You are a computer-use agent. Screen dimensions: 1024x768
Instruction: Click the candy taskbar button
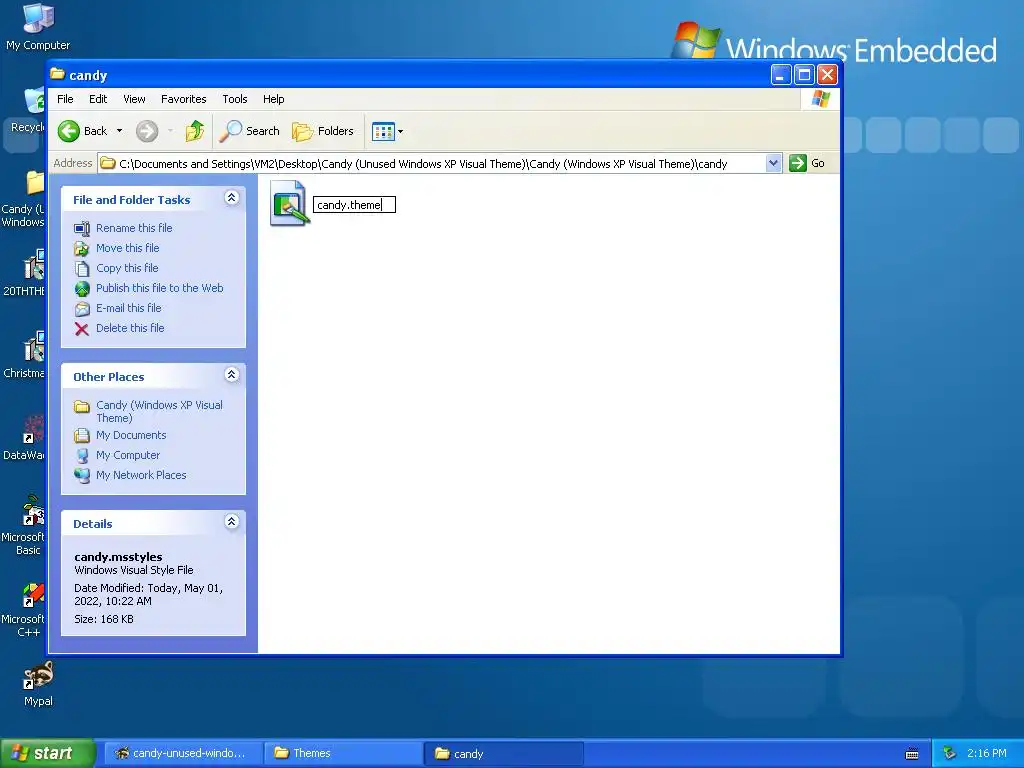(503, 754)
